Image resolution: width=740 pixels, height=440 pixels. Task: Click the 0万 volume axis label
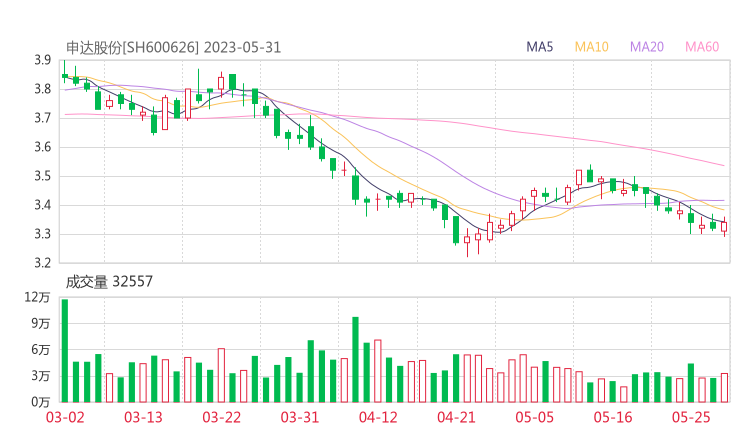(41, 402)
